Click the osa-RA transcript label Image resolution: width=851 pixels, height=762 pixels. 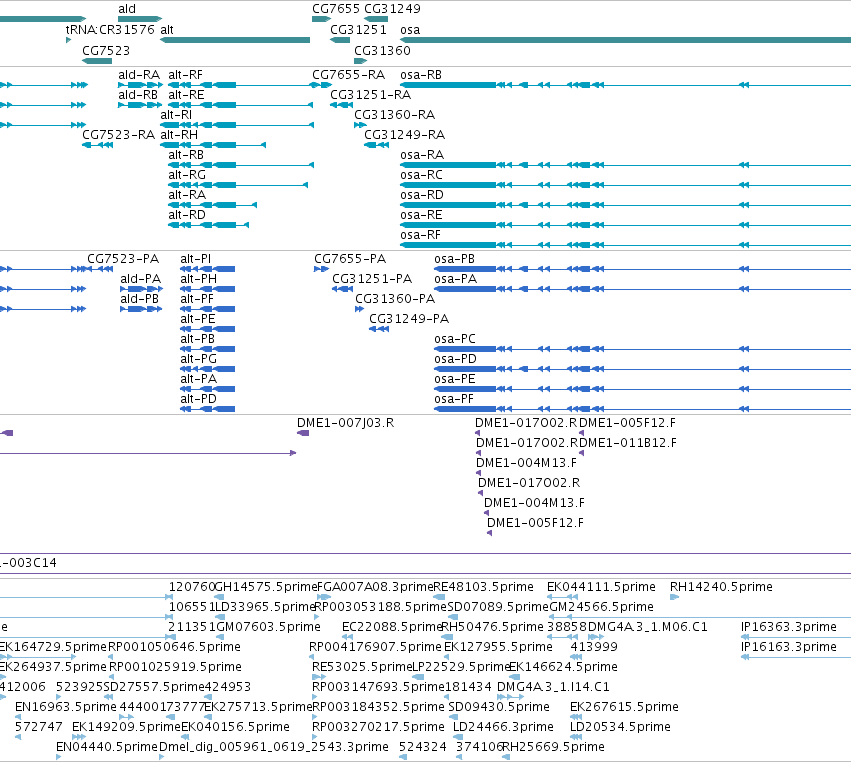click(422, 155)
